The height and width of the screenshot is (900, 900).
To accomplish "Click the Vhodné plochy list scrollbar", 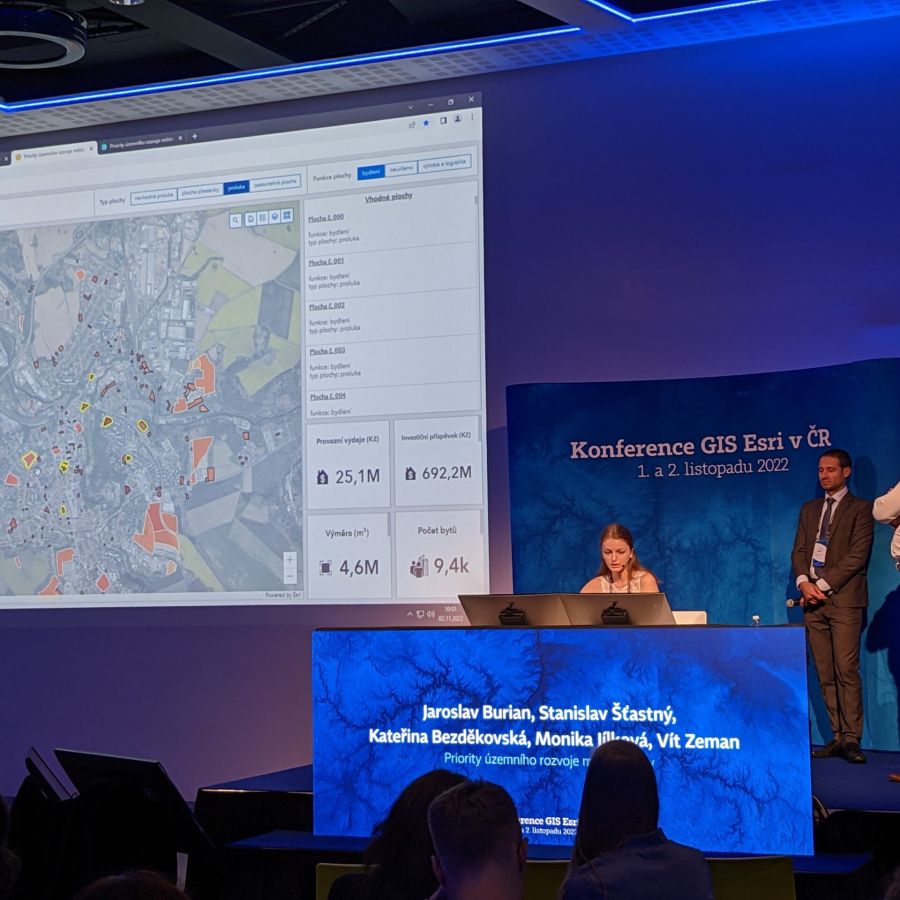I will 476,199.
